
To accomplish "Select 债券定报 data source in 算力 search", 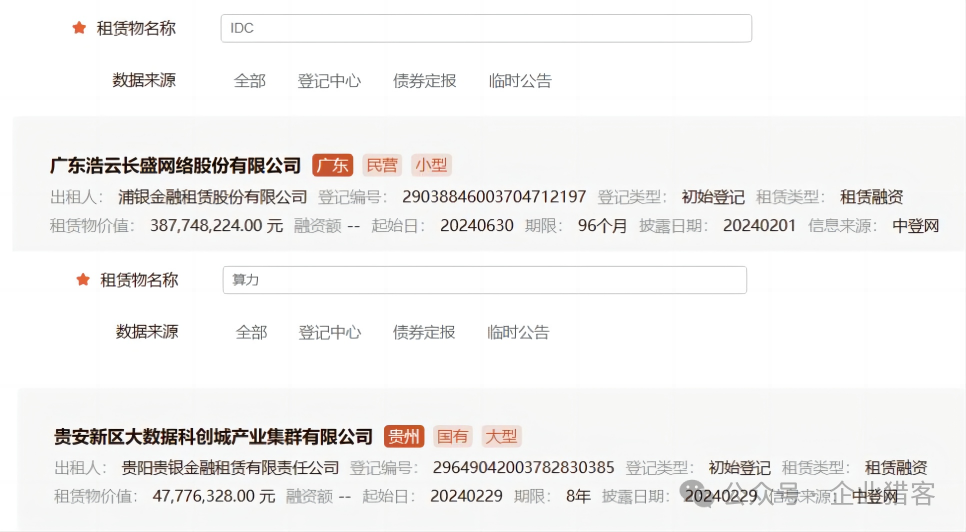I will click(424, 332).
